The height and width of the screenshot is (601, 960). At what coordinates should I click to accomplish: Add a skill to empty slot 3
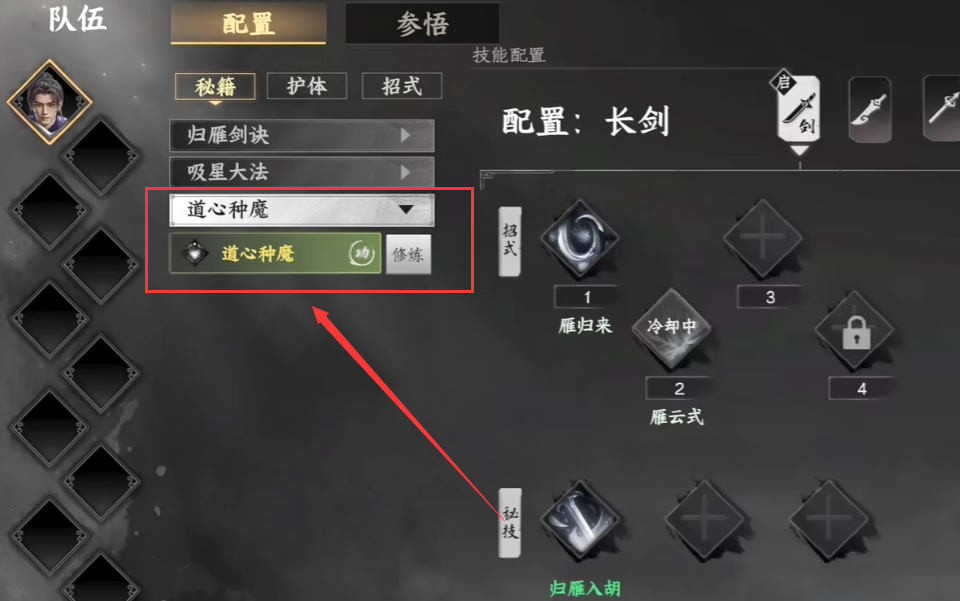[762, 237]
